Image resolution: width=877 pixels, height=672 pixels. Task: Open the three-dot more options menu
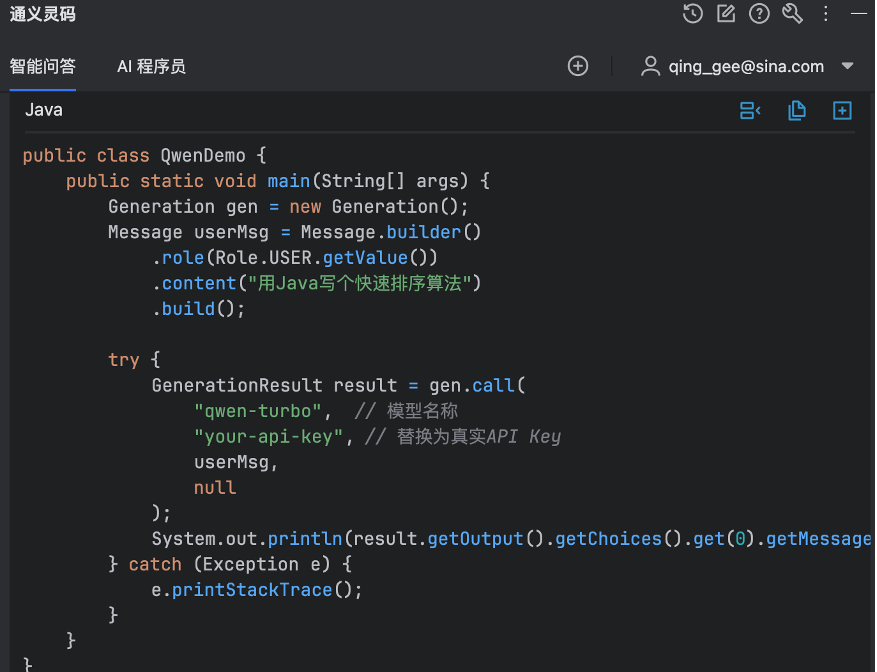[826, 13]
